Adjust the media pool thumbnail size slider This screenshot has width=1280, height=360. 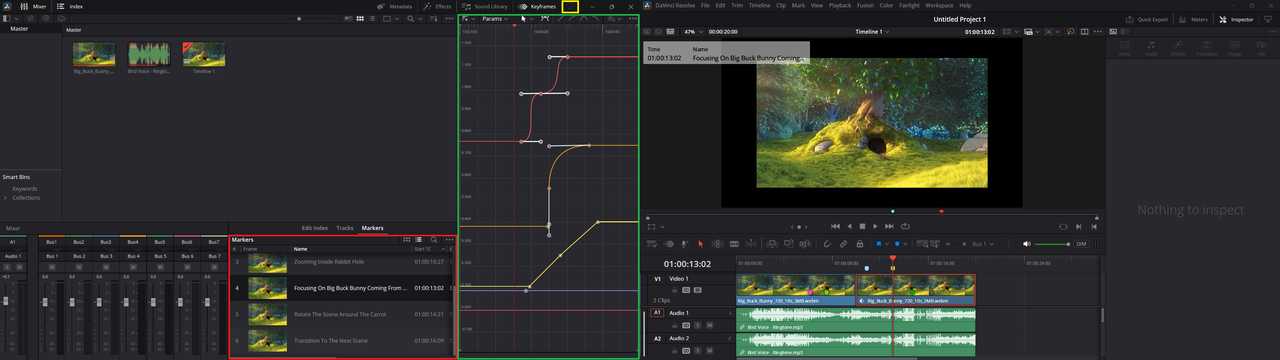point(300,18)
